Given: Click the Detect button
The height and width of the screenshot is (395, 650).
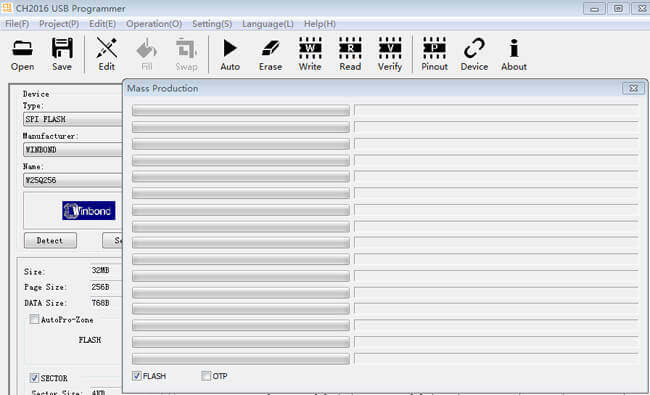Looking at the screenshot, I should tap(50, 240).
